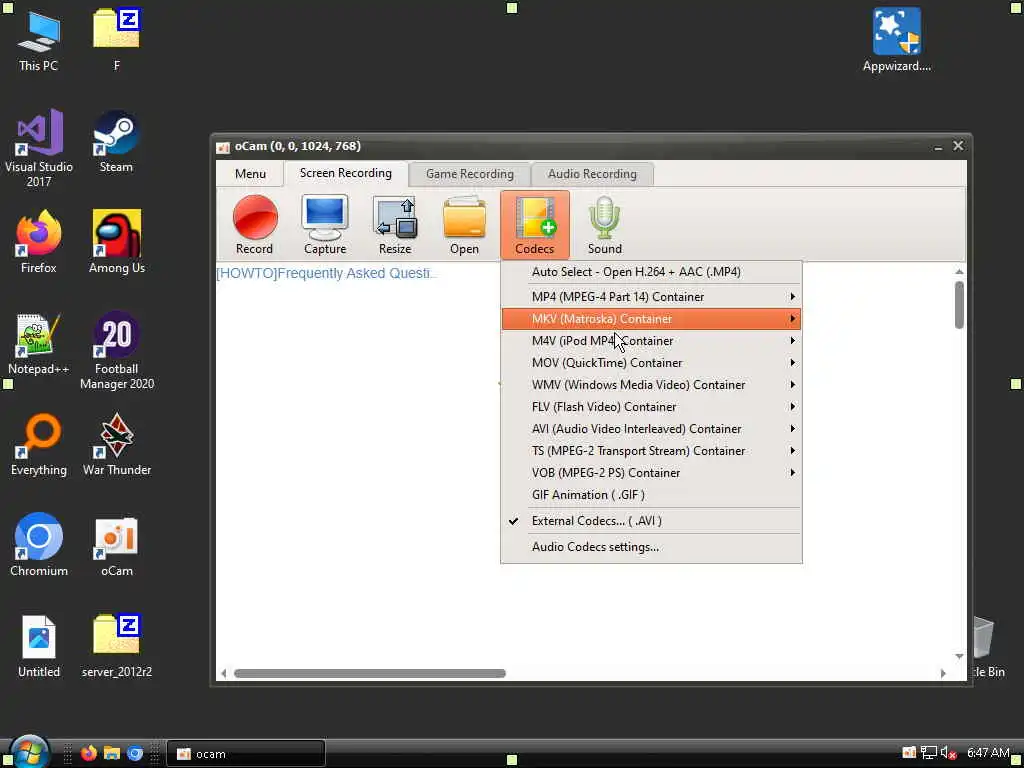1024x768 pixels.
Task: Switch to the Game Recording tab
Action: click(x=470, y=174)
